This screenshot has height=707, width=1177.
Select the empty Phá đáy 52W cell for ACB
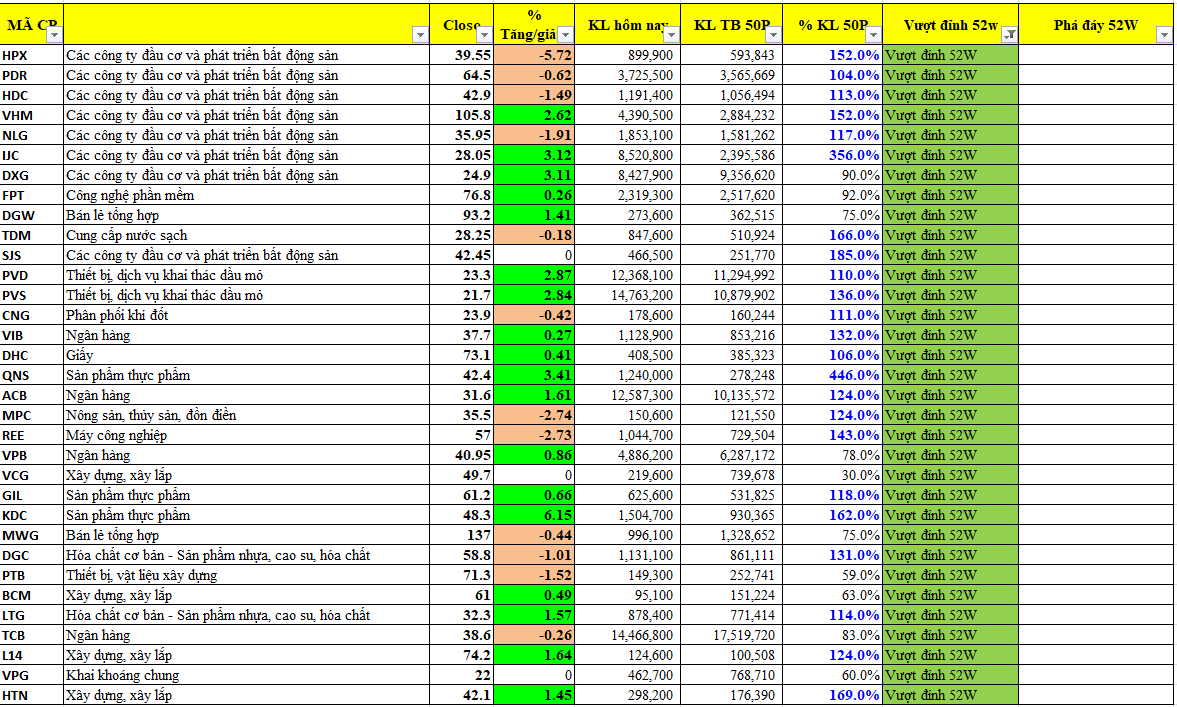(x=1096, y=395)
